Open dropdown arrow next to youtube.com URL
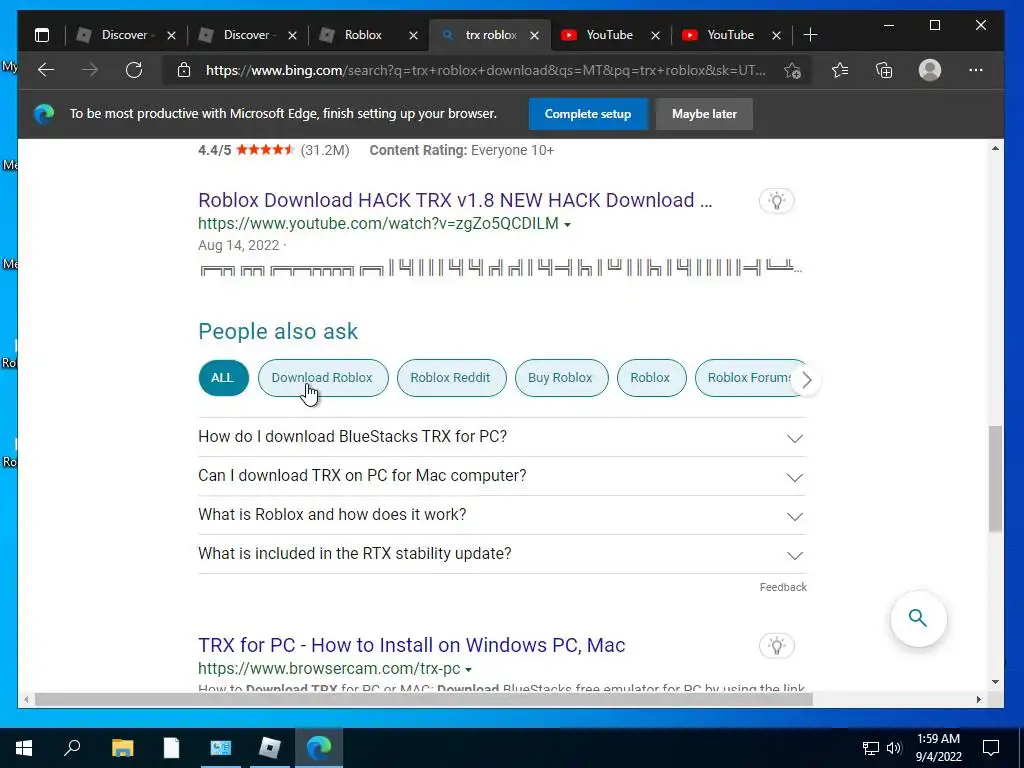The image size is (1024, 768). (x=567, y=225)
